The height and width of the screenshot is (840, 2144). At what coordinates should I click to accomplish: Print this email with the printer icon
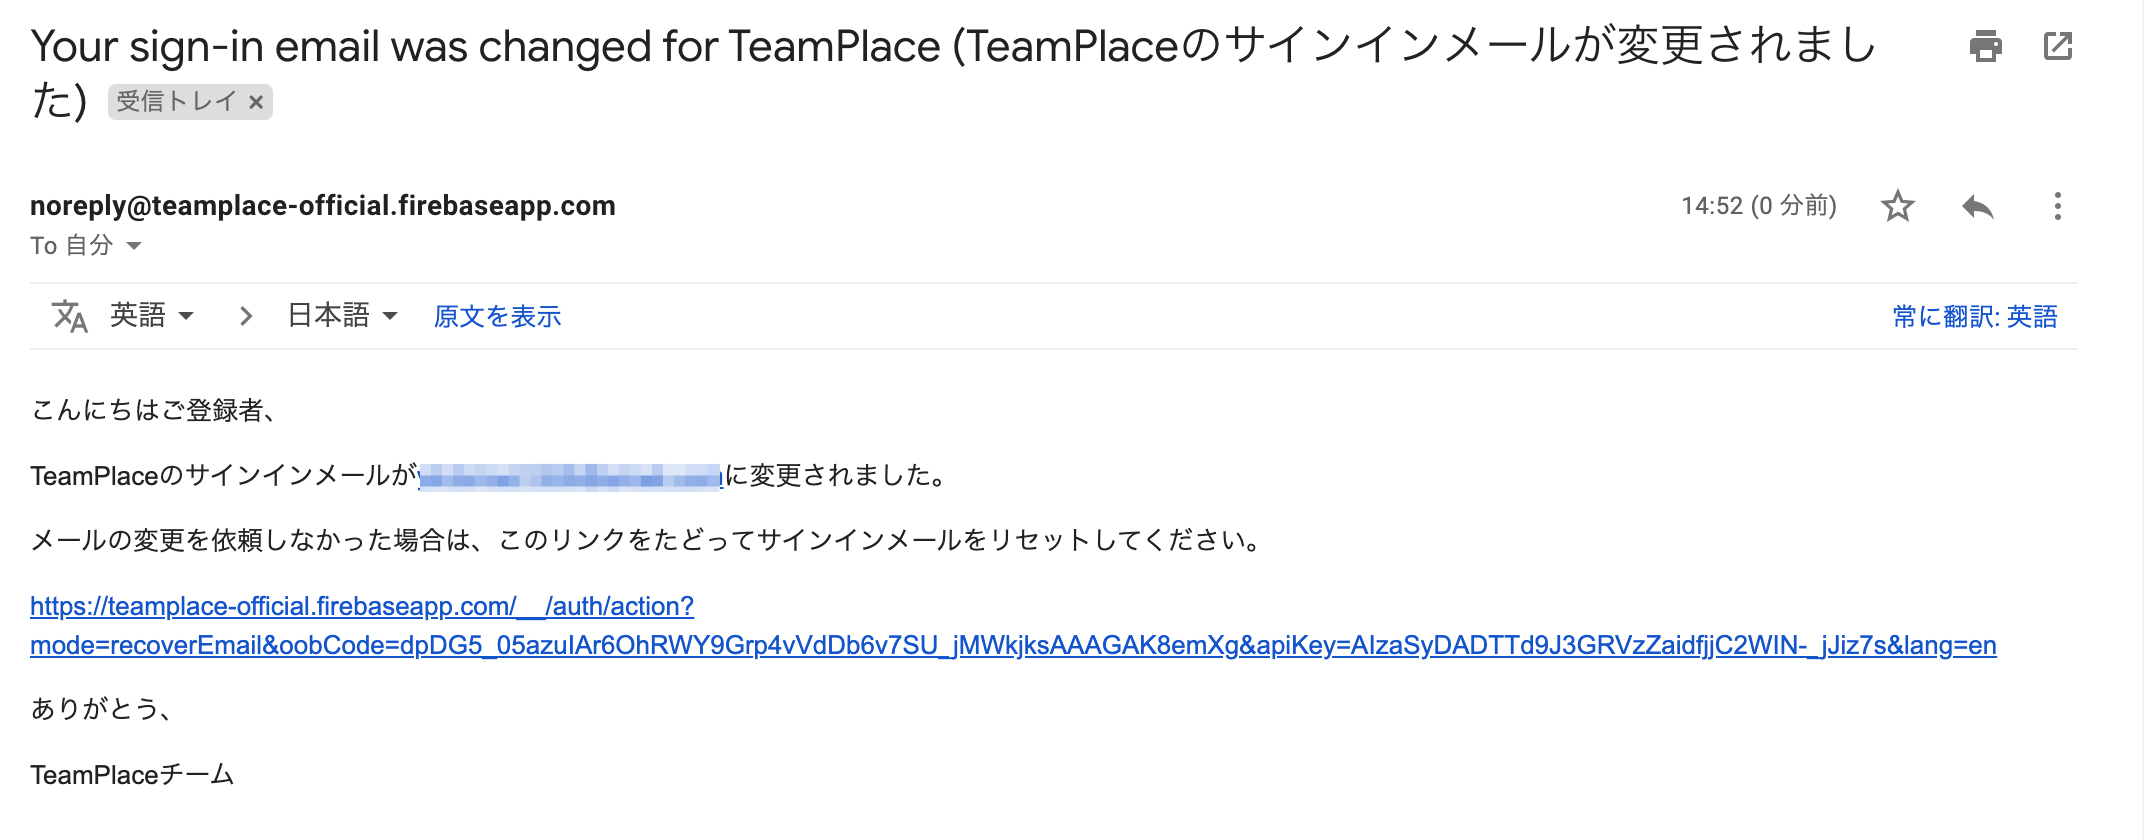(x=1985, y=46)
